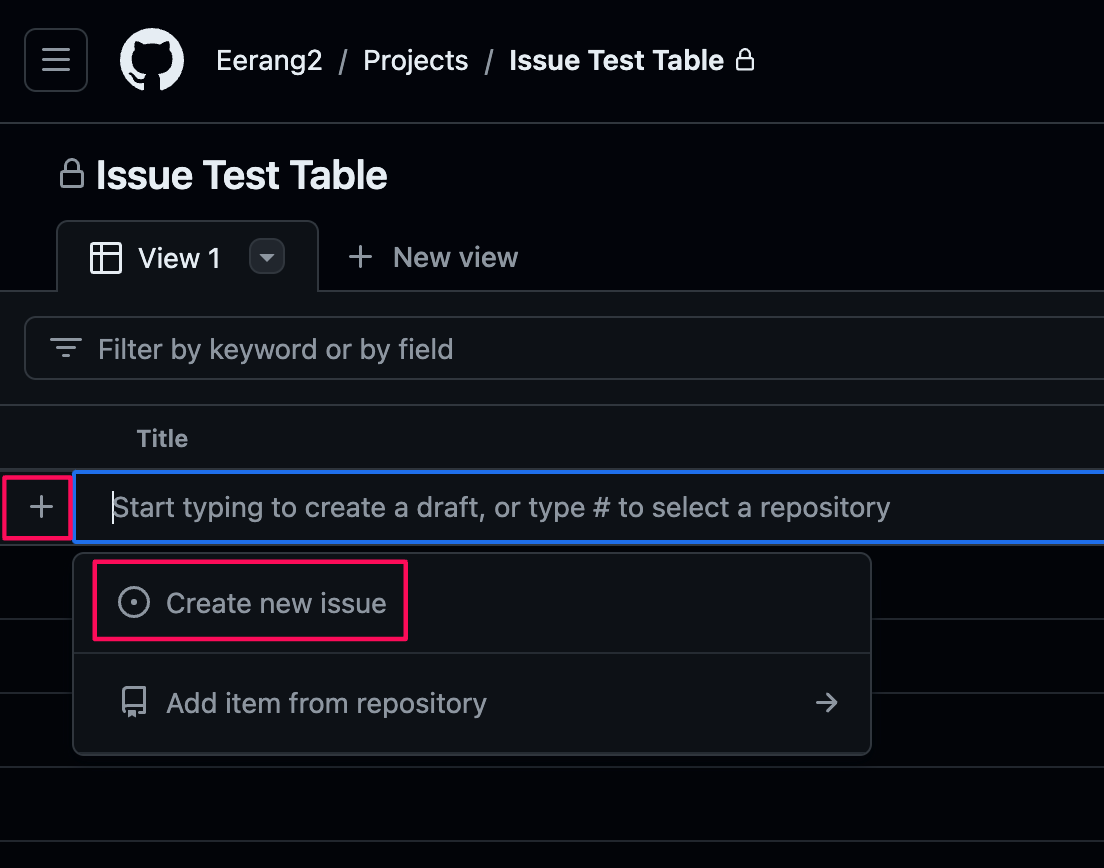Viewport: 1104px width, 868px height.
Task: Open the View 1 dropdown options
Action: click(x=266, y=257)
